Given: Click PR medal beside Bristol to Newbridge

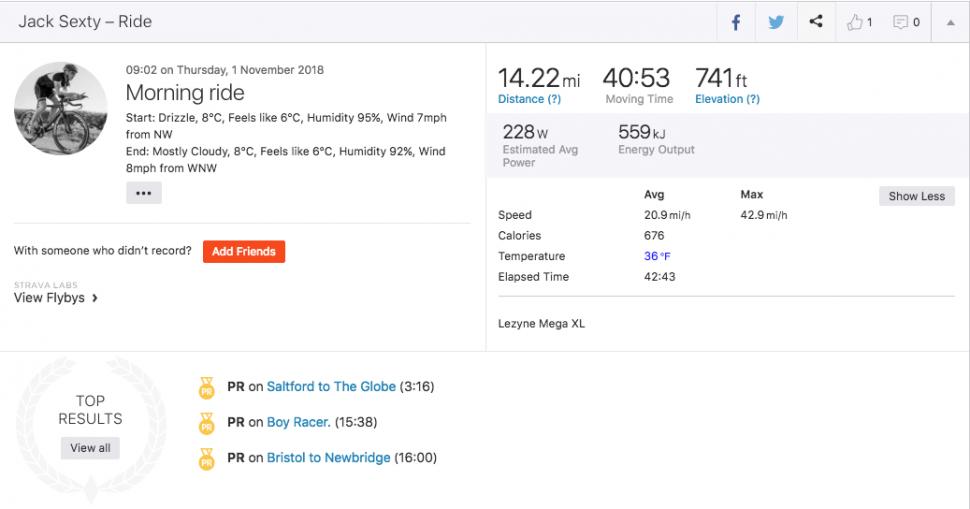Looking at the screenshot, I should [207, 460].
